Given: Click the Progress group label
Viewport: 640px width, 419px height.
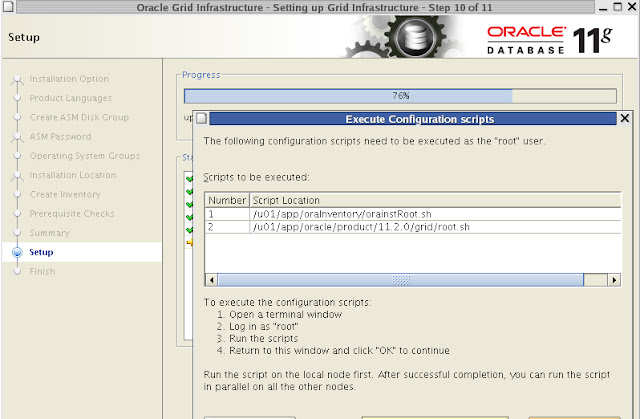Looking at the screenshot, I should tap(201, 75).
